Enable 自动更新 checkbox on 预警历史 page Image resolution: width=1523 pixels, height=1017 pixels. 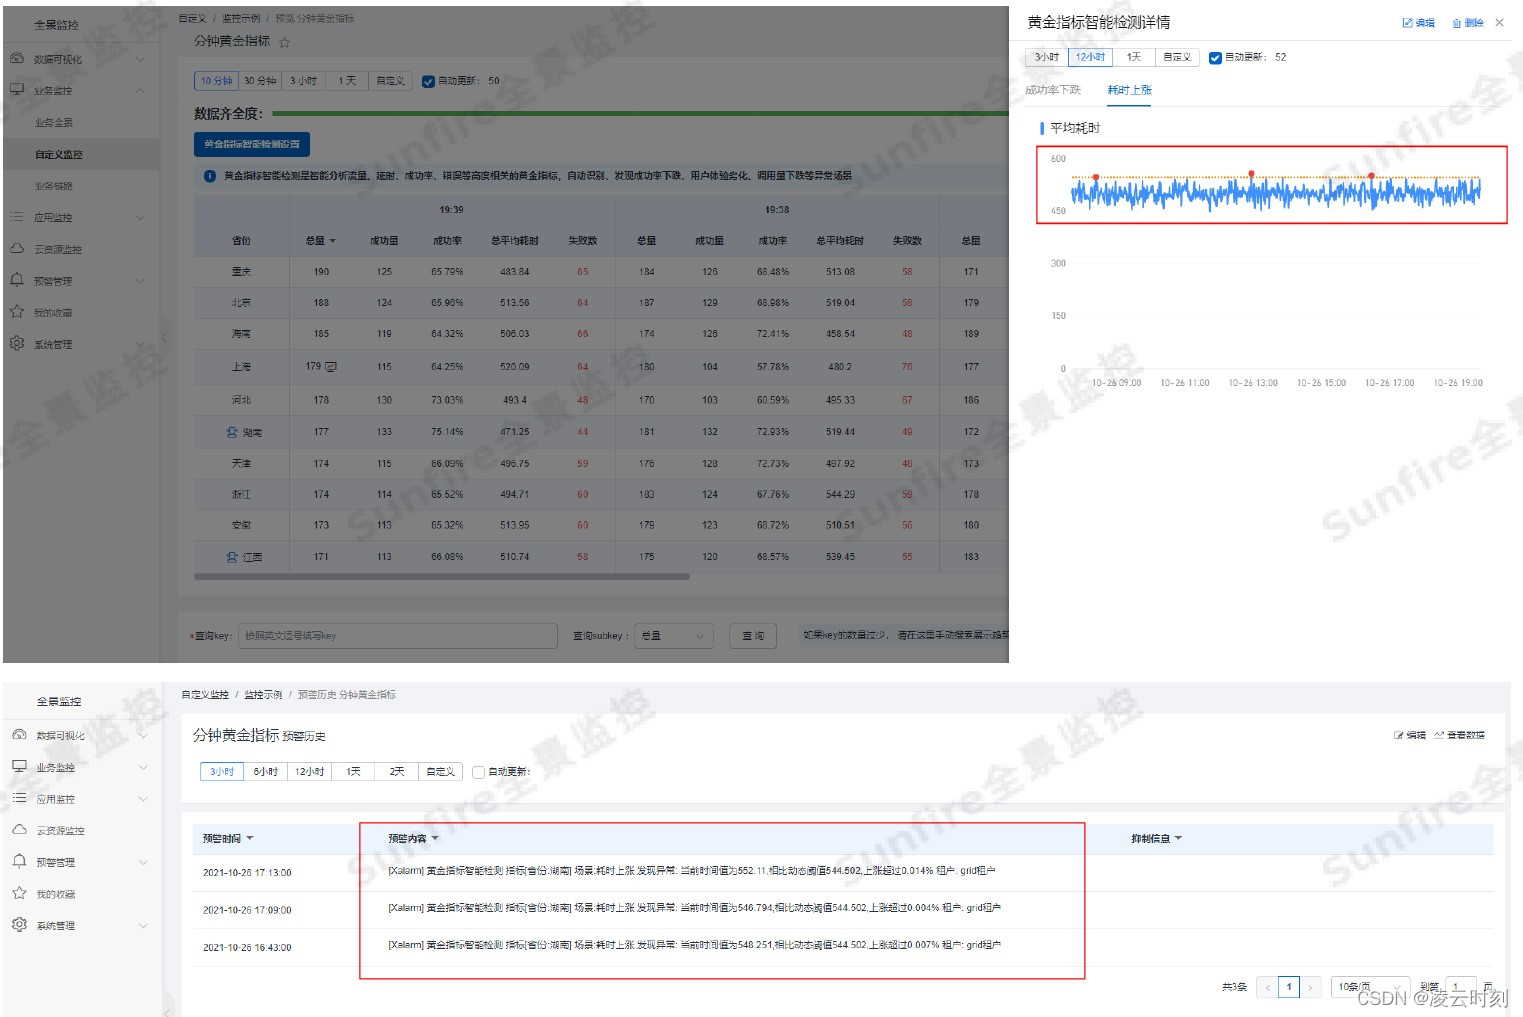click(478, 772)
